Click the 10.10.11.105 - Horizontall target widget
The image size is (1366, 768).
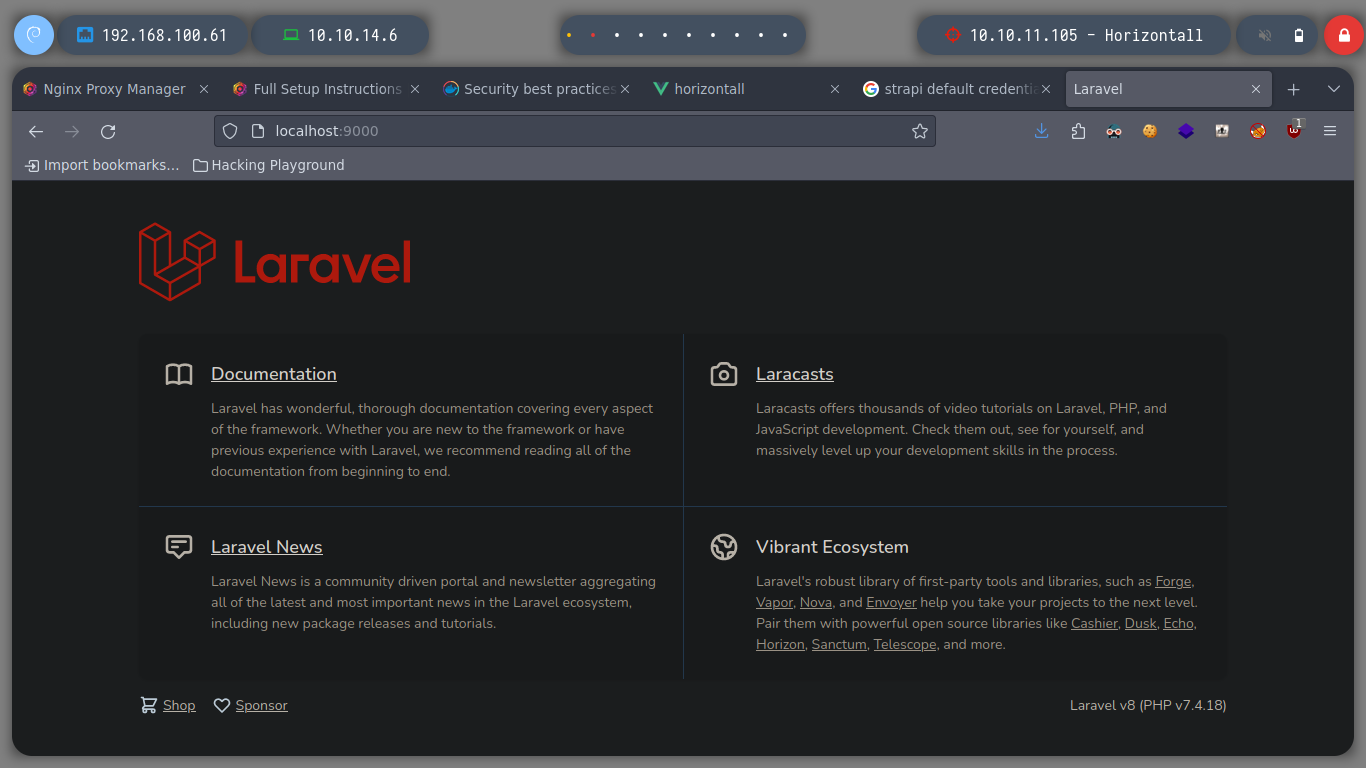pyautogui.click(x=1074, y=35)
